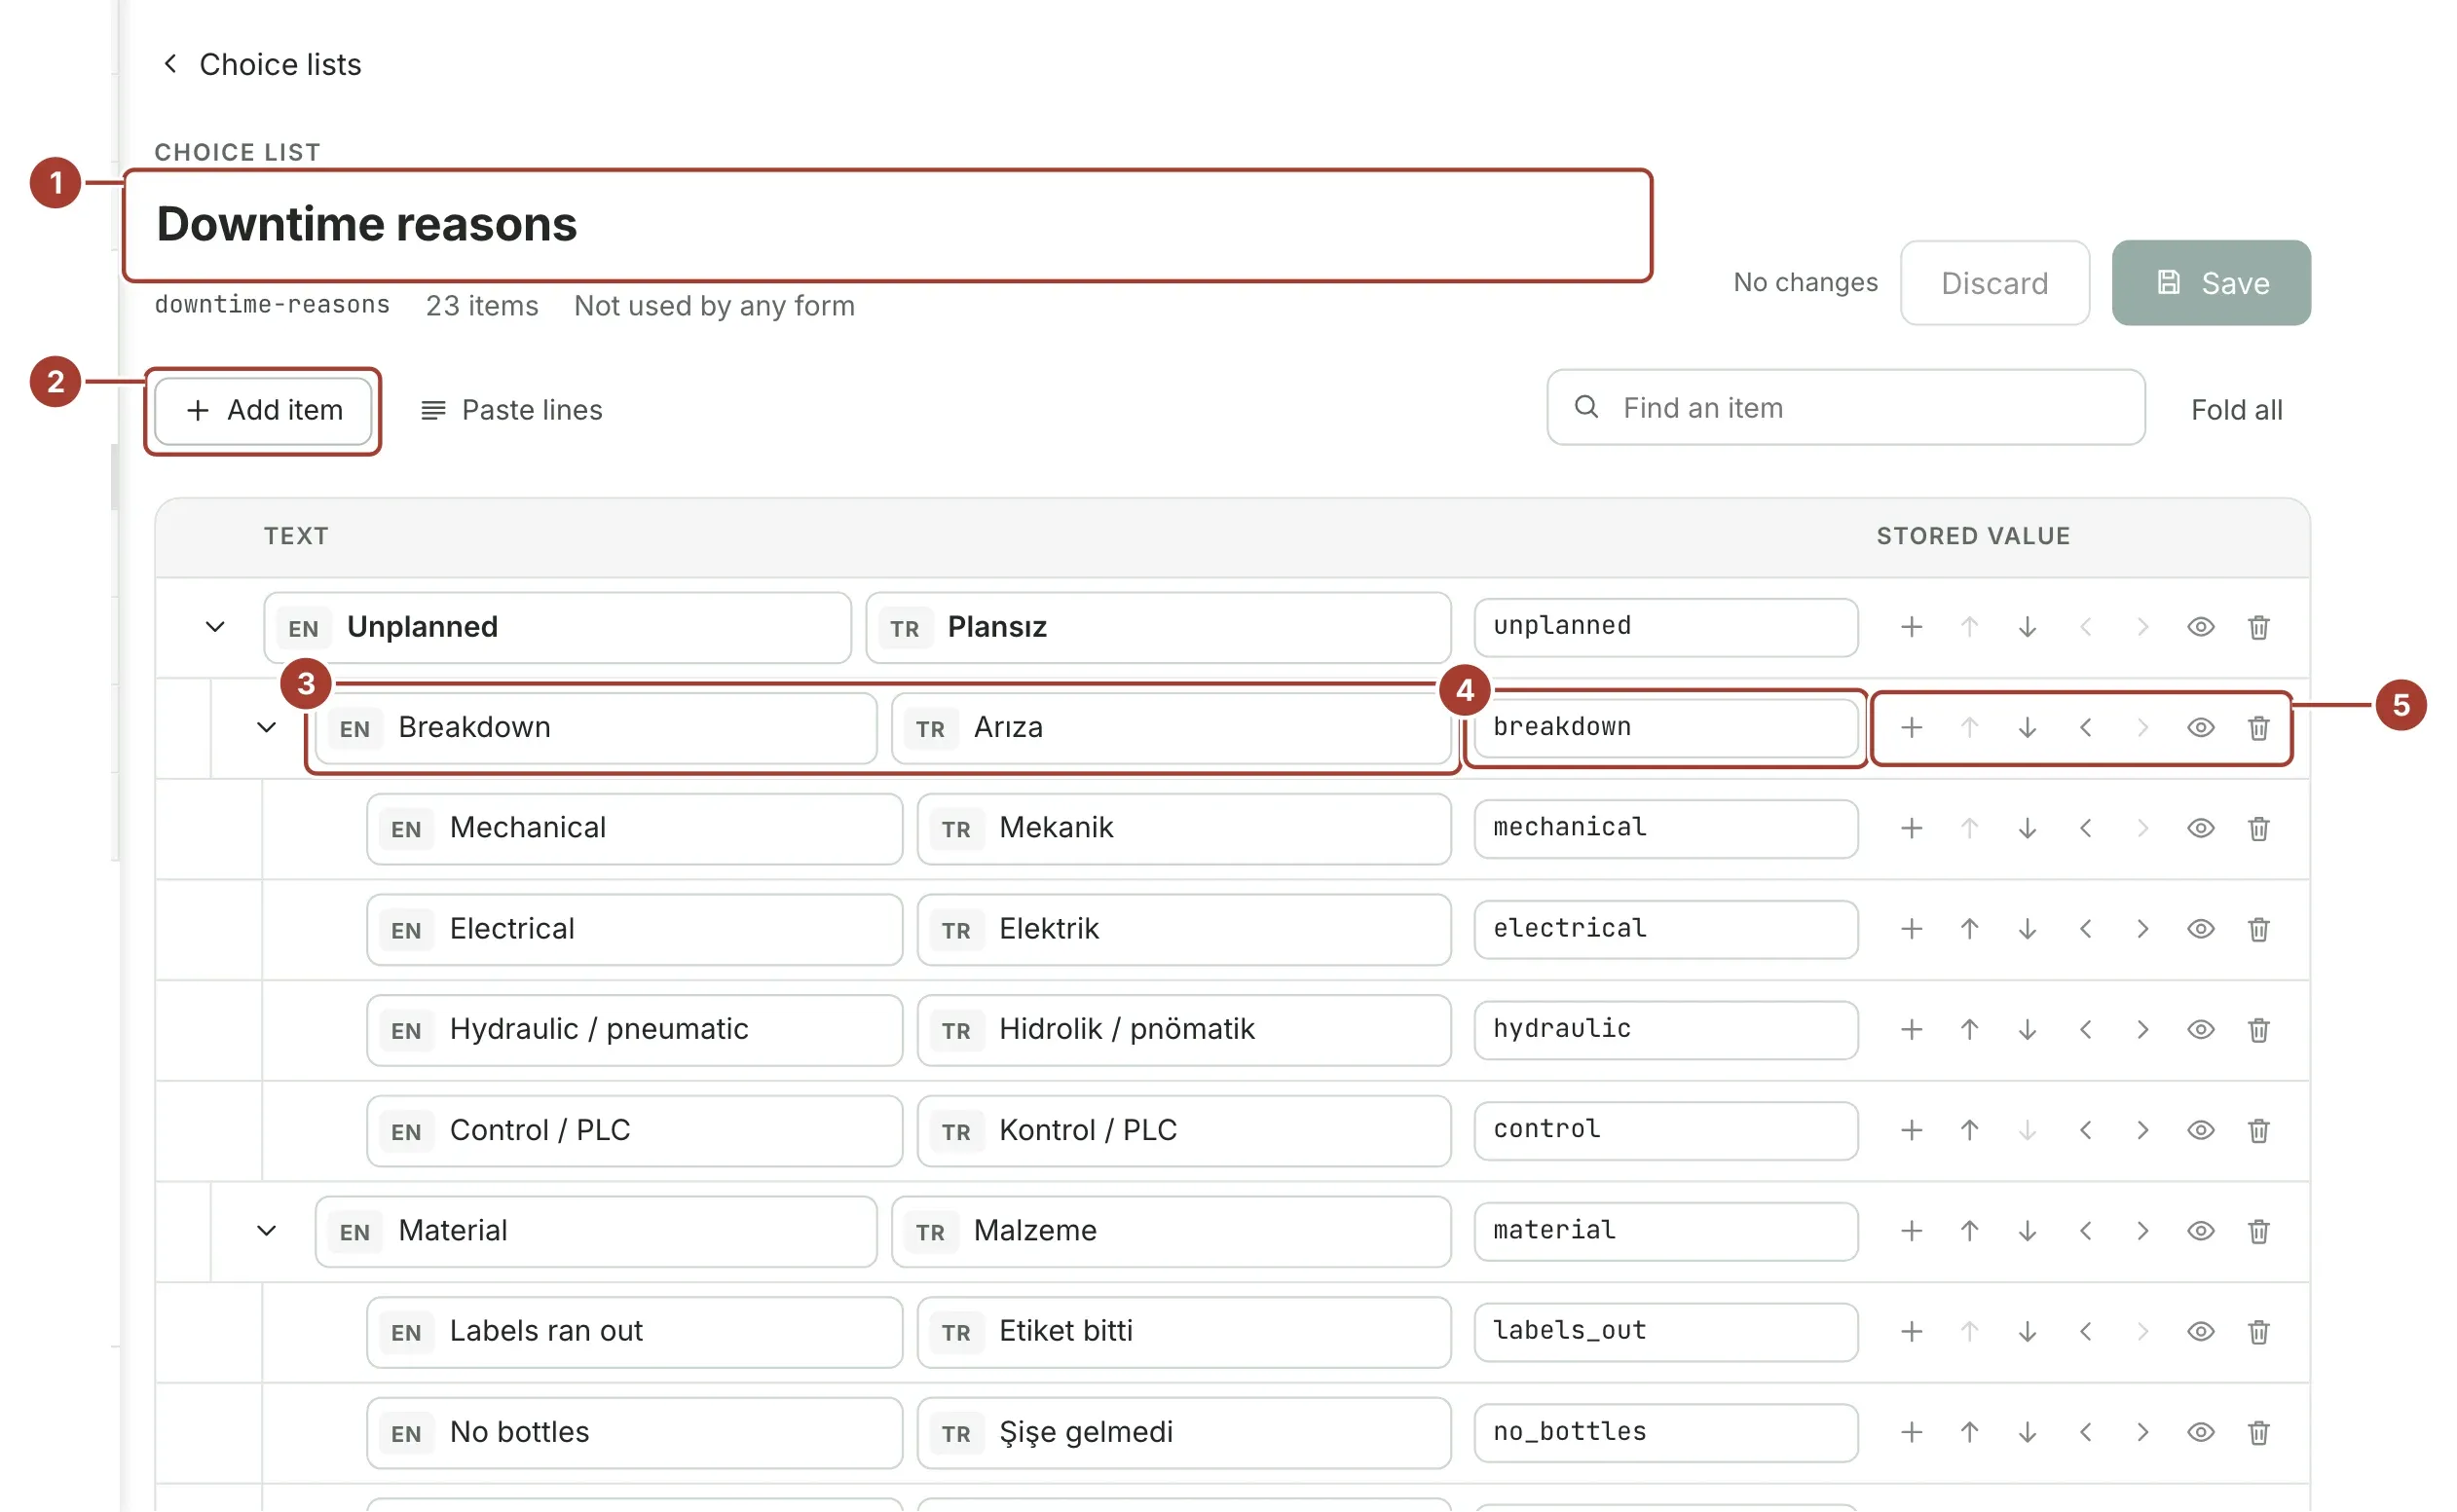The image size is (2457, 1512).
Task: Toggle visibility of the Electrical item
Action: click(2200, 930)
